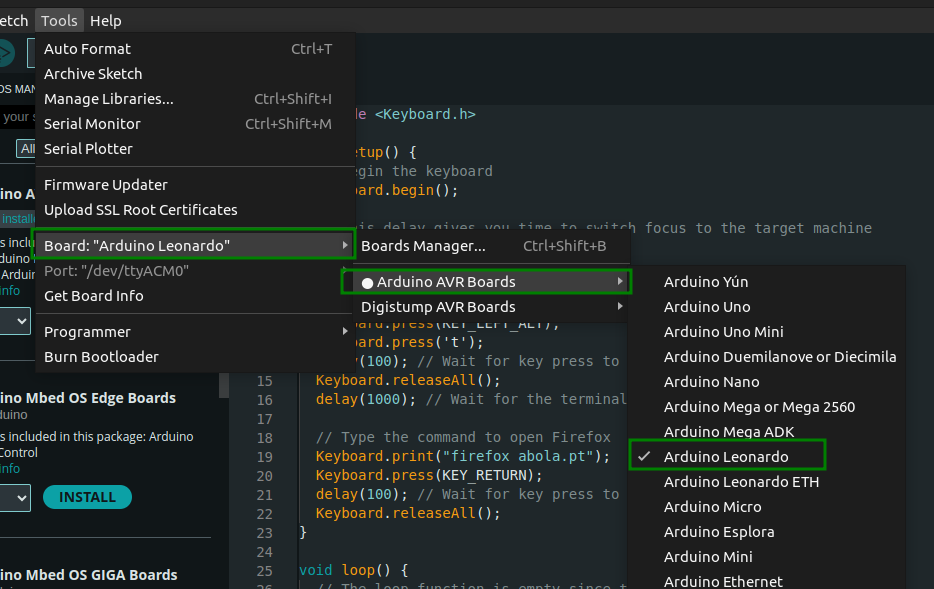The width and height of the screenshot is (934, 589).
Task: Click Burn Bootloader menu item
Action: [x=101, y=357]
